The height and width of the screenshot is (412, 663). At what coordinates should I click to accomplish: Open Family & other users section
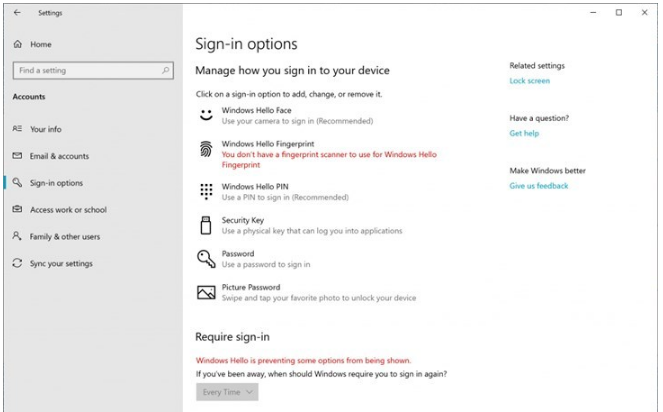[64, 237]
